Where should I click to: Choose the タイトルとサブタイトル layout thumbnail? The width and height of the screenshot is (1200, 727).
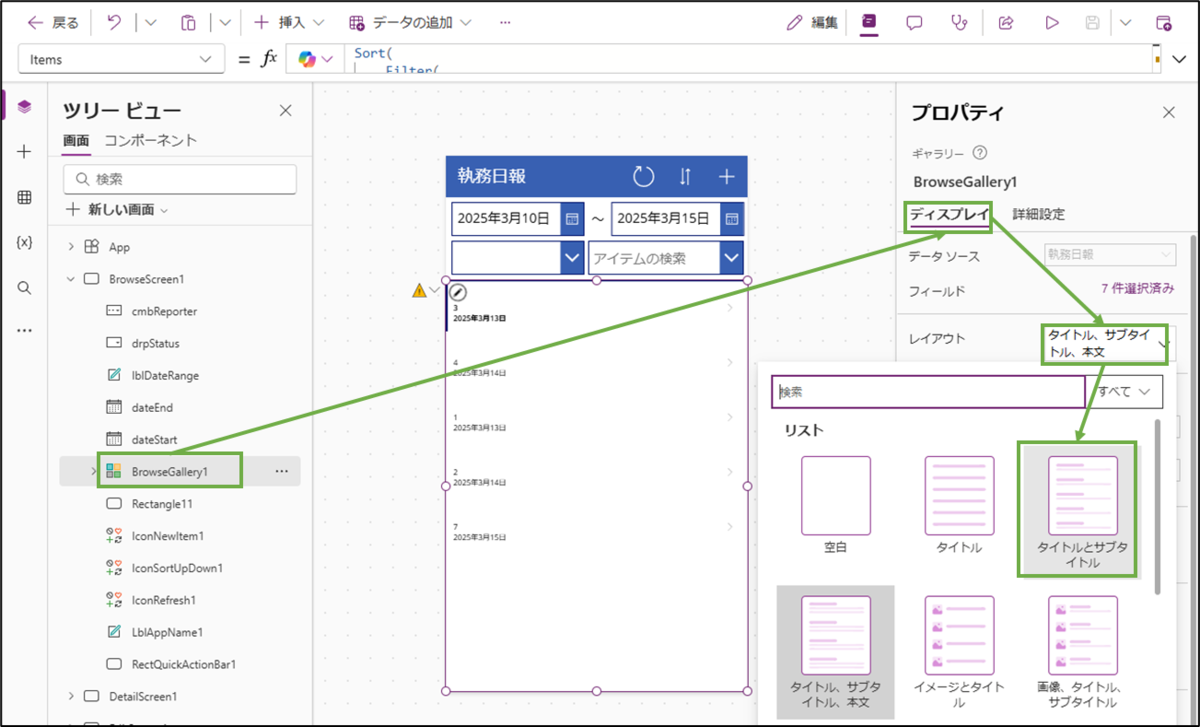pyautogui.click(x=1082, y=510)
